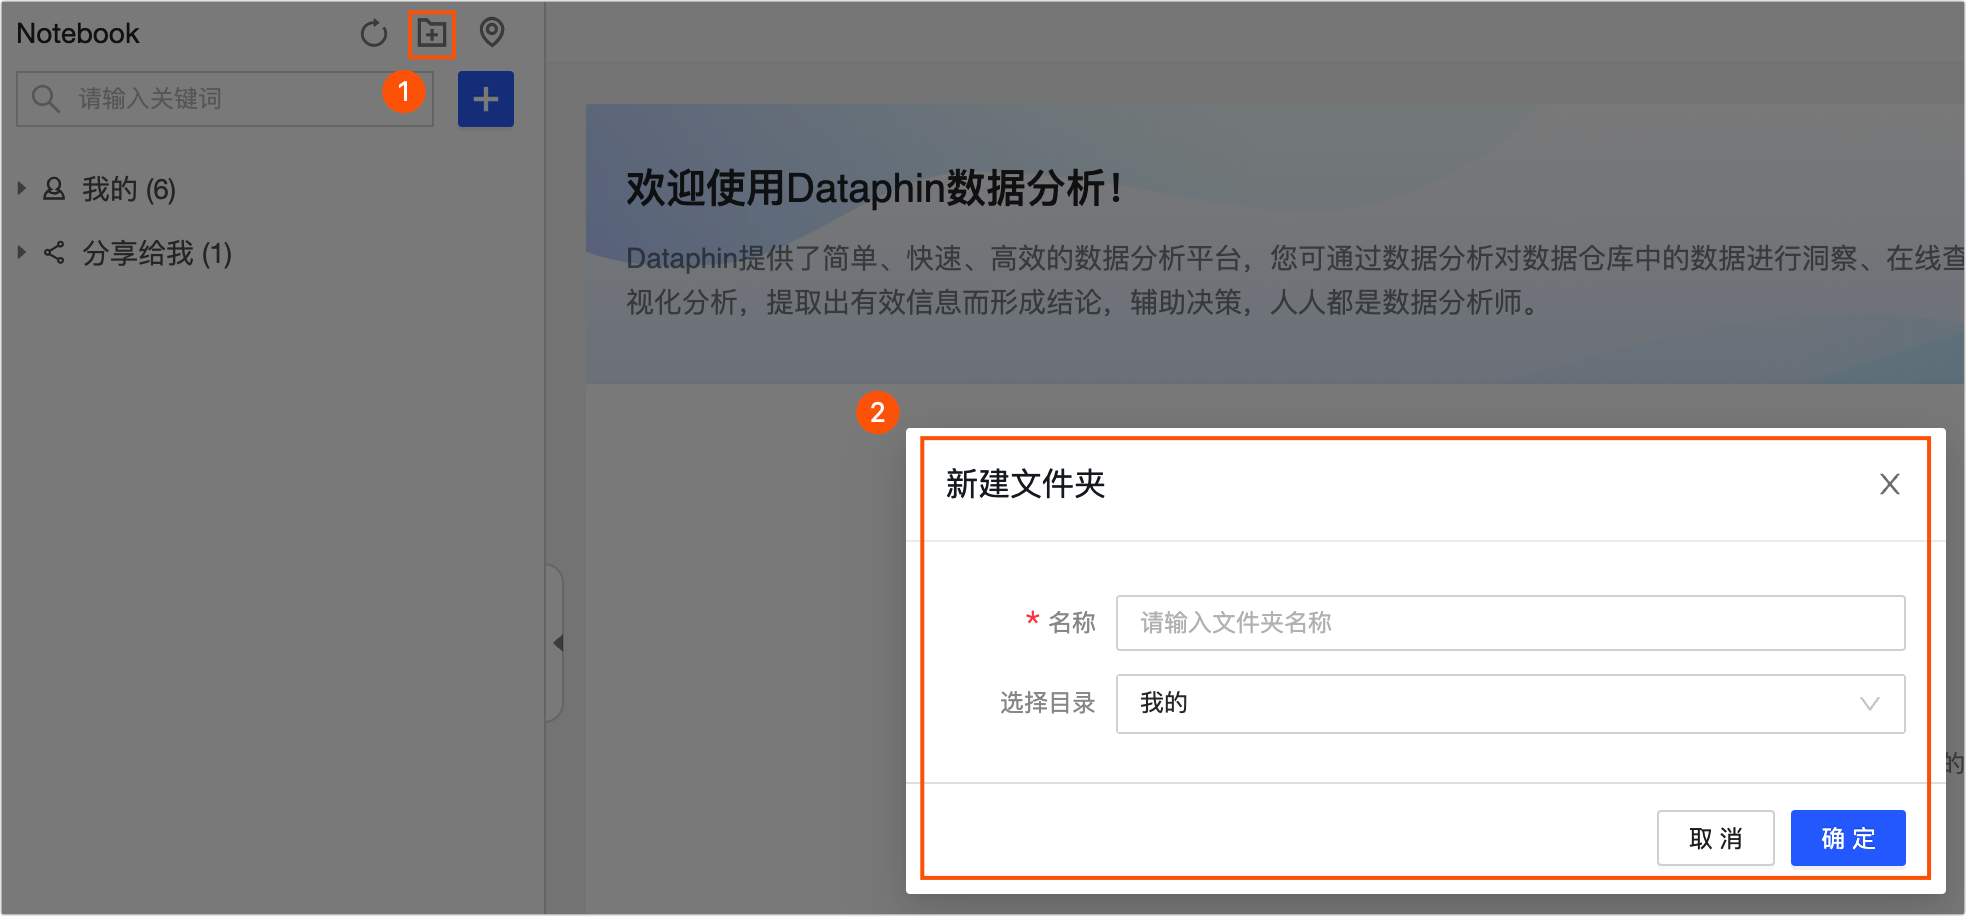Click the 名称 field label
This screenshot has height=916, width=1966.
click(1071, 623)
